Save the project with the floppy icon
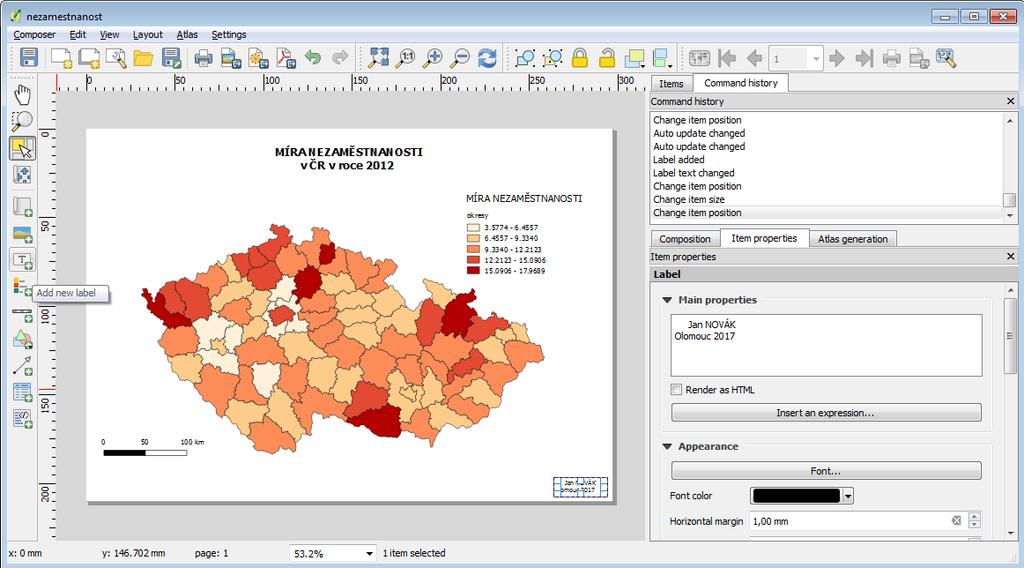 pos(28,58)
